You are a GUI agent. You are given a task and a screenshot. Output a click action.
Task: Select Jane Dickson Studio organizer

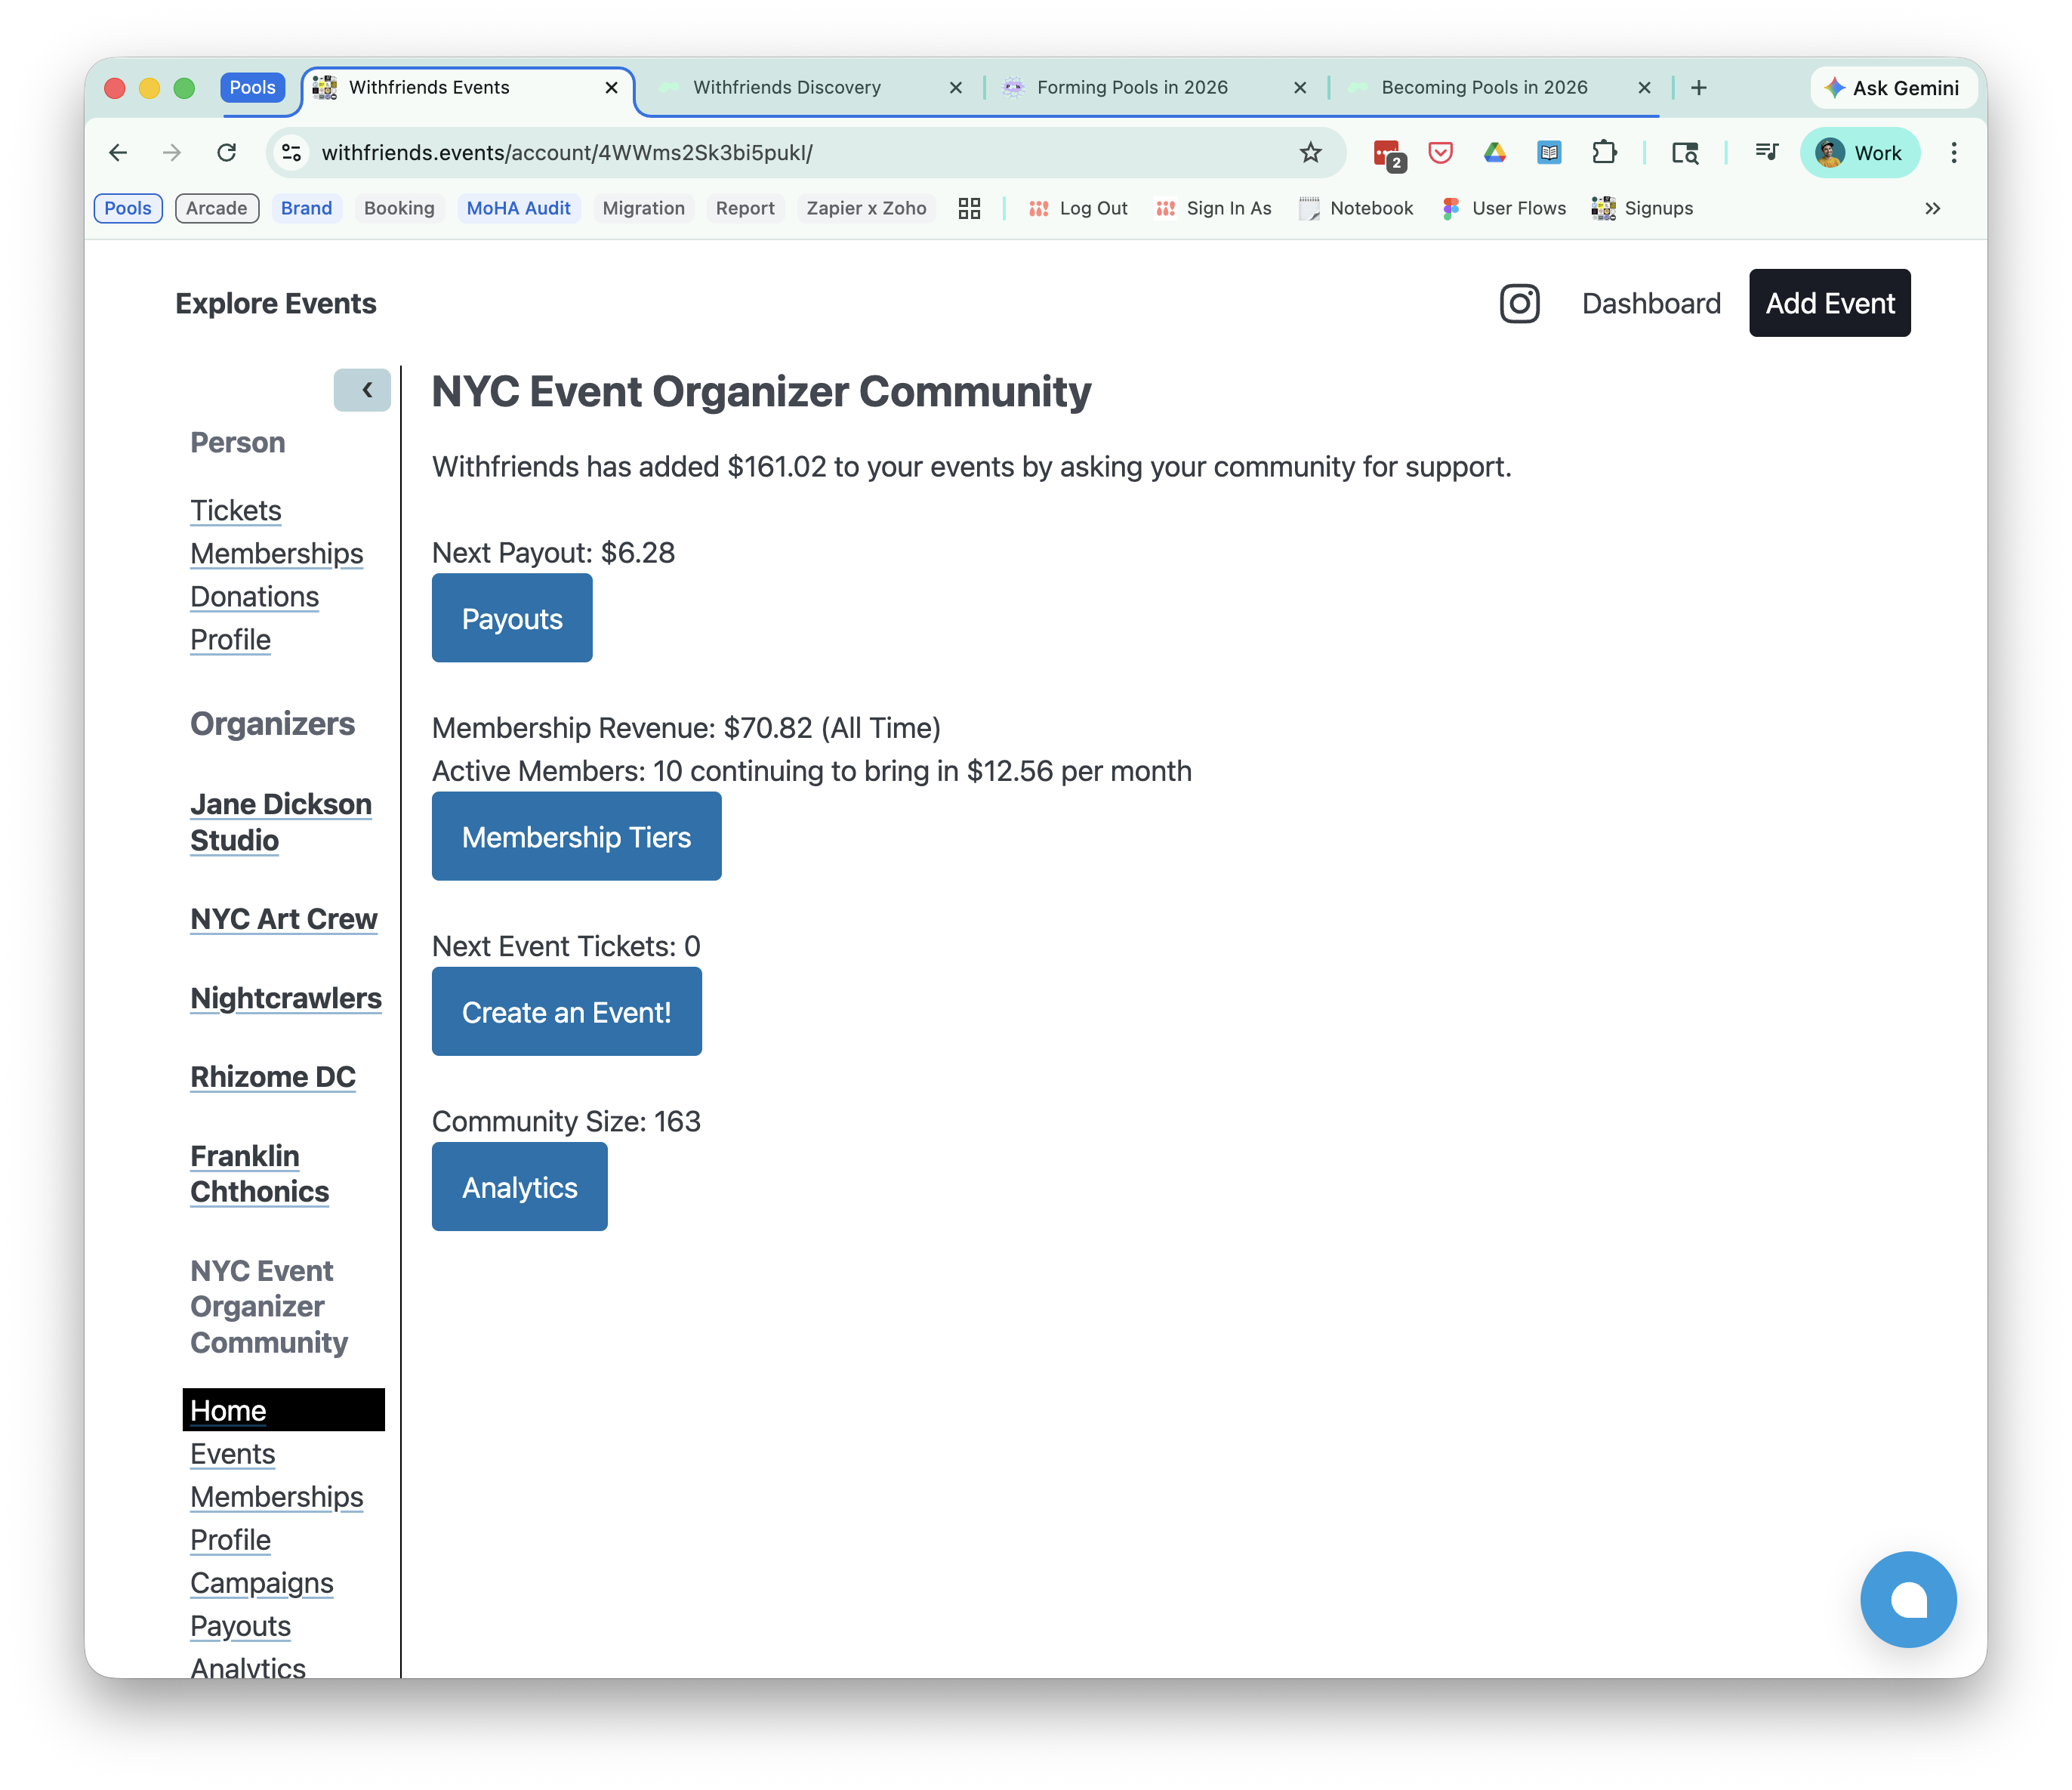[281, 822]
